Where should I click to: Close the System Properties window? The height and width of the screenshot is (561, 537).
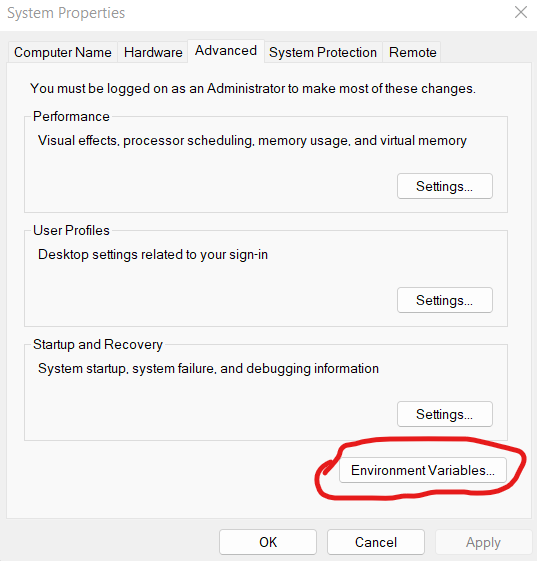521,12
